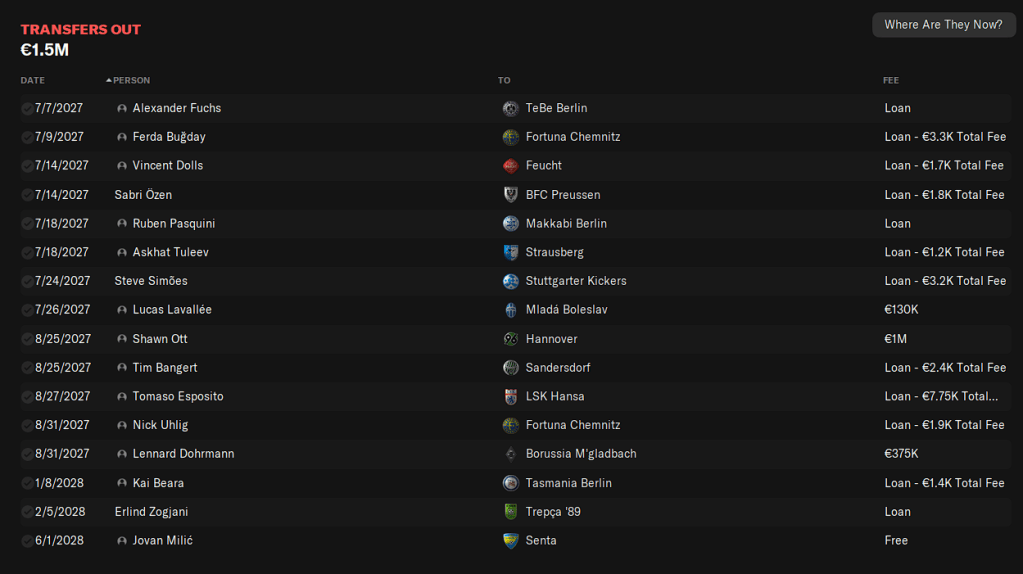The width and height of the screenshot is (1023, 574).
Task: Open the Where Are They Now? view
Action: coord(942,25)
